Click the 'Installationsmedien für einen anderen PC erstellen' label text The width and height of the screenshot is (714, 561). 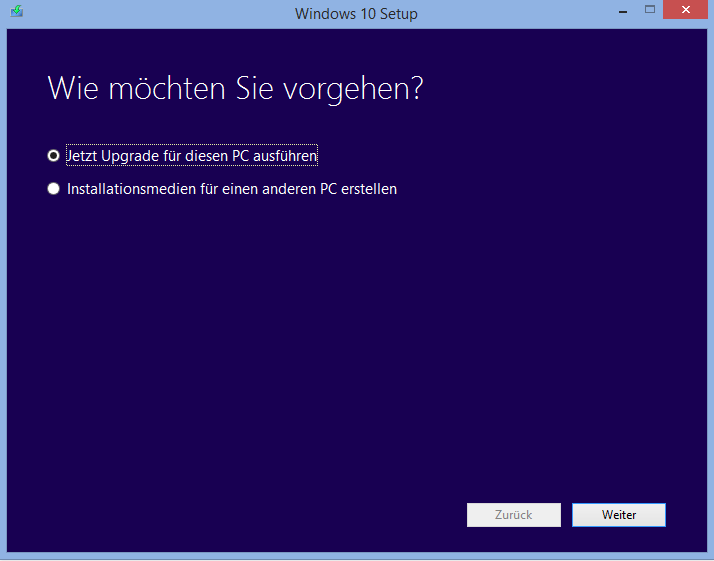coord(231,188)
